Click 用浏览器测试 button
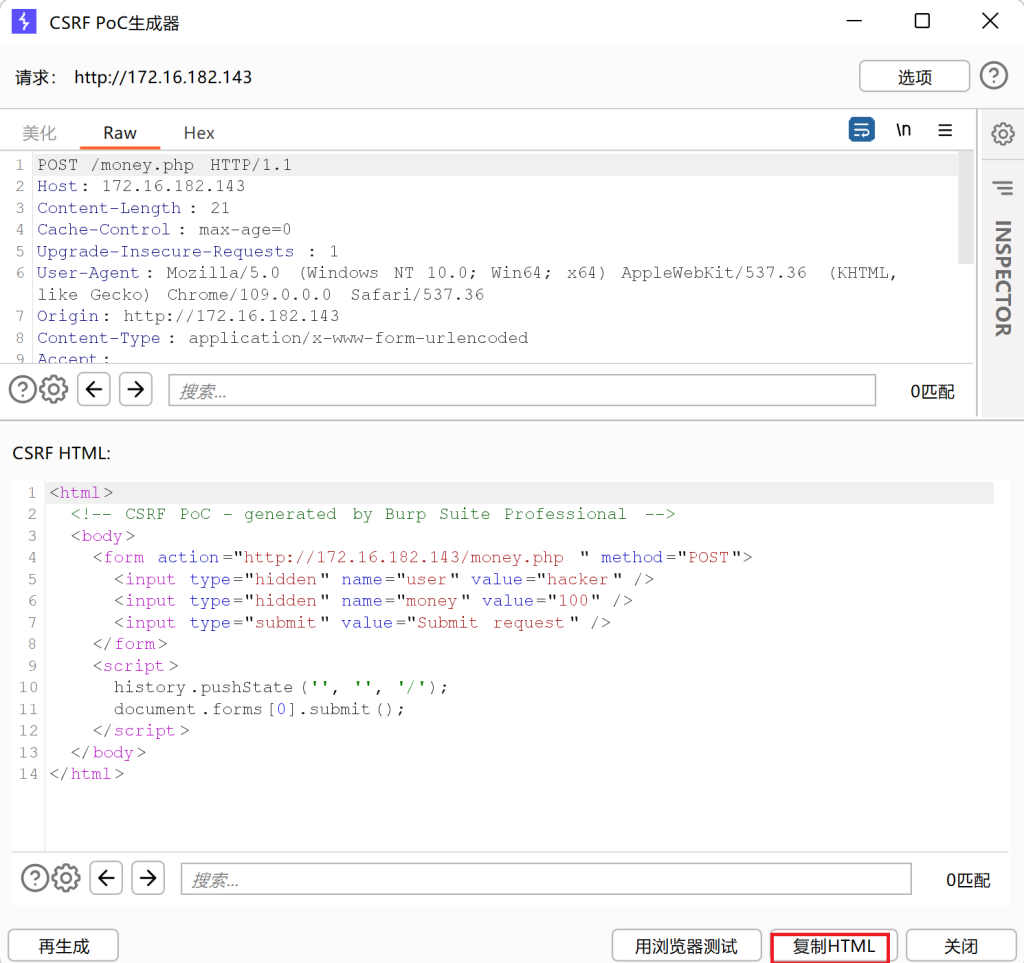This screenshot has height=963, width=1024. point(686,945)
